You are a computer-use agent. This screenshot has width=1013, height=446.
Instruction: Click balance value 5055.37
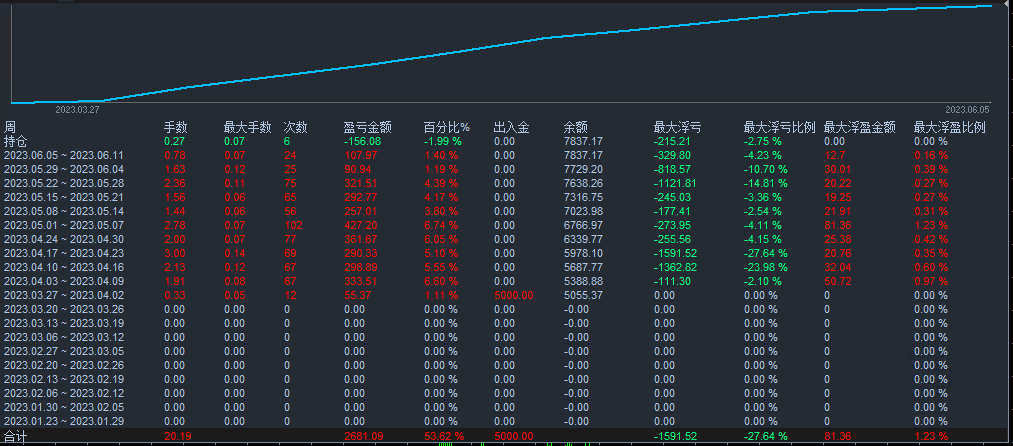tap(583, 295)
